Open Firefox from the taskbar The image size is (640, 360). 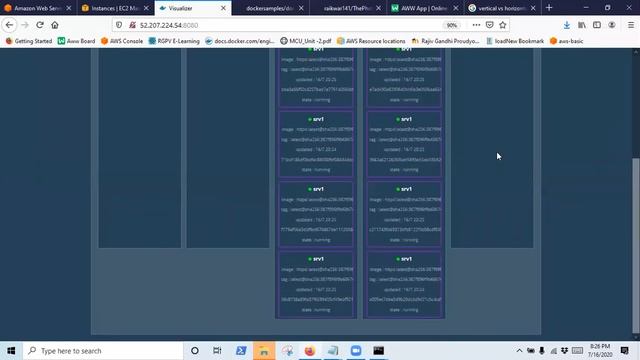(310, 351)
